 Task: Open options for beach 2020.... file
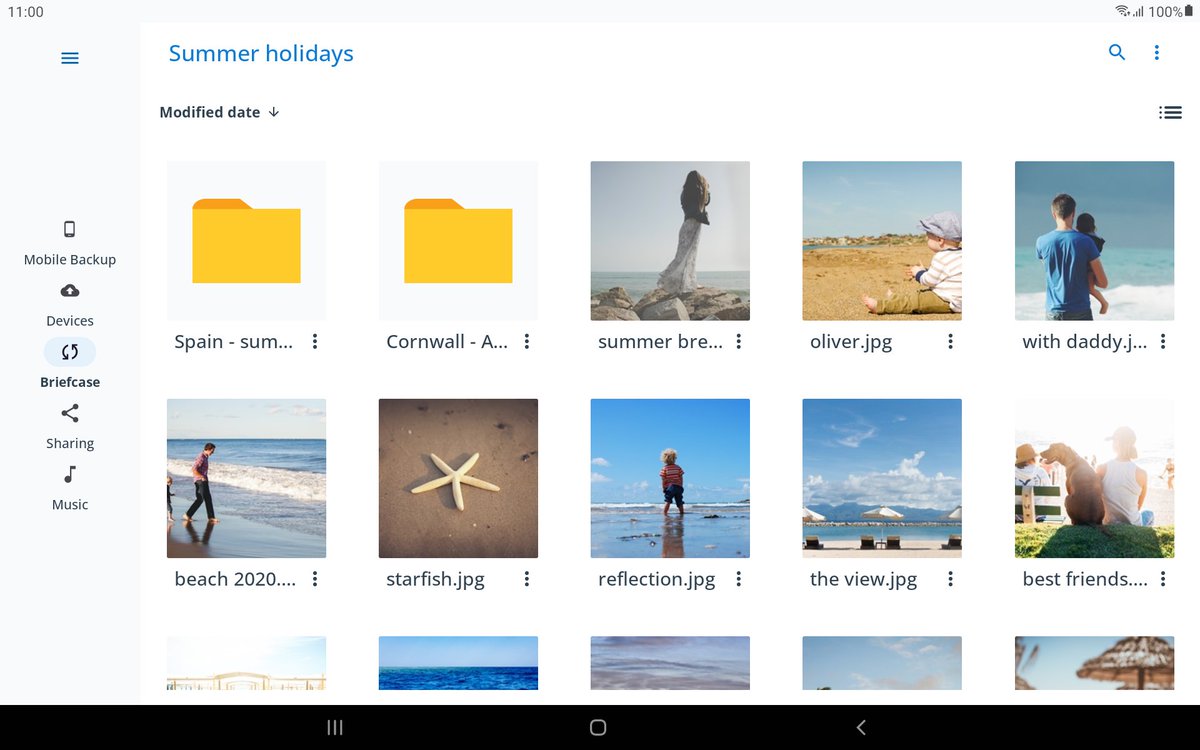[315, 579]
